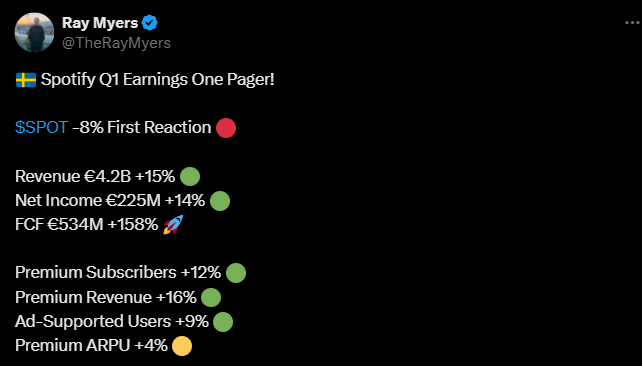Viewport: 642px width, 366px height.
Task: Click the green circle beside Revenue
Action: [190, 176]
